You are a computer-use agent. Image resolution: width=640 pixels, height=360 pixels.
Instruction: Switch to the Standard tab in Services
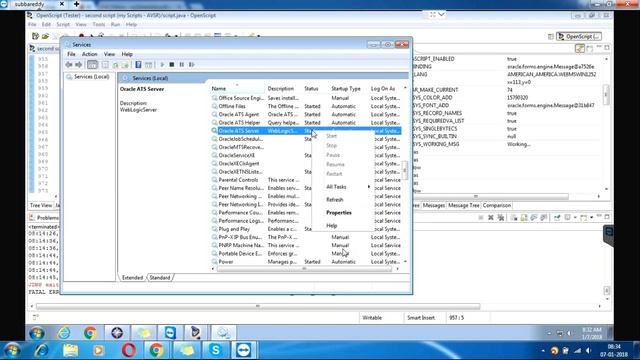pyautogui.click(x=160, y=278)
